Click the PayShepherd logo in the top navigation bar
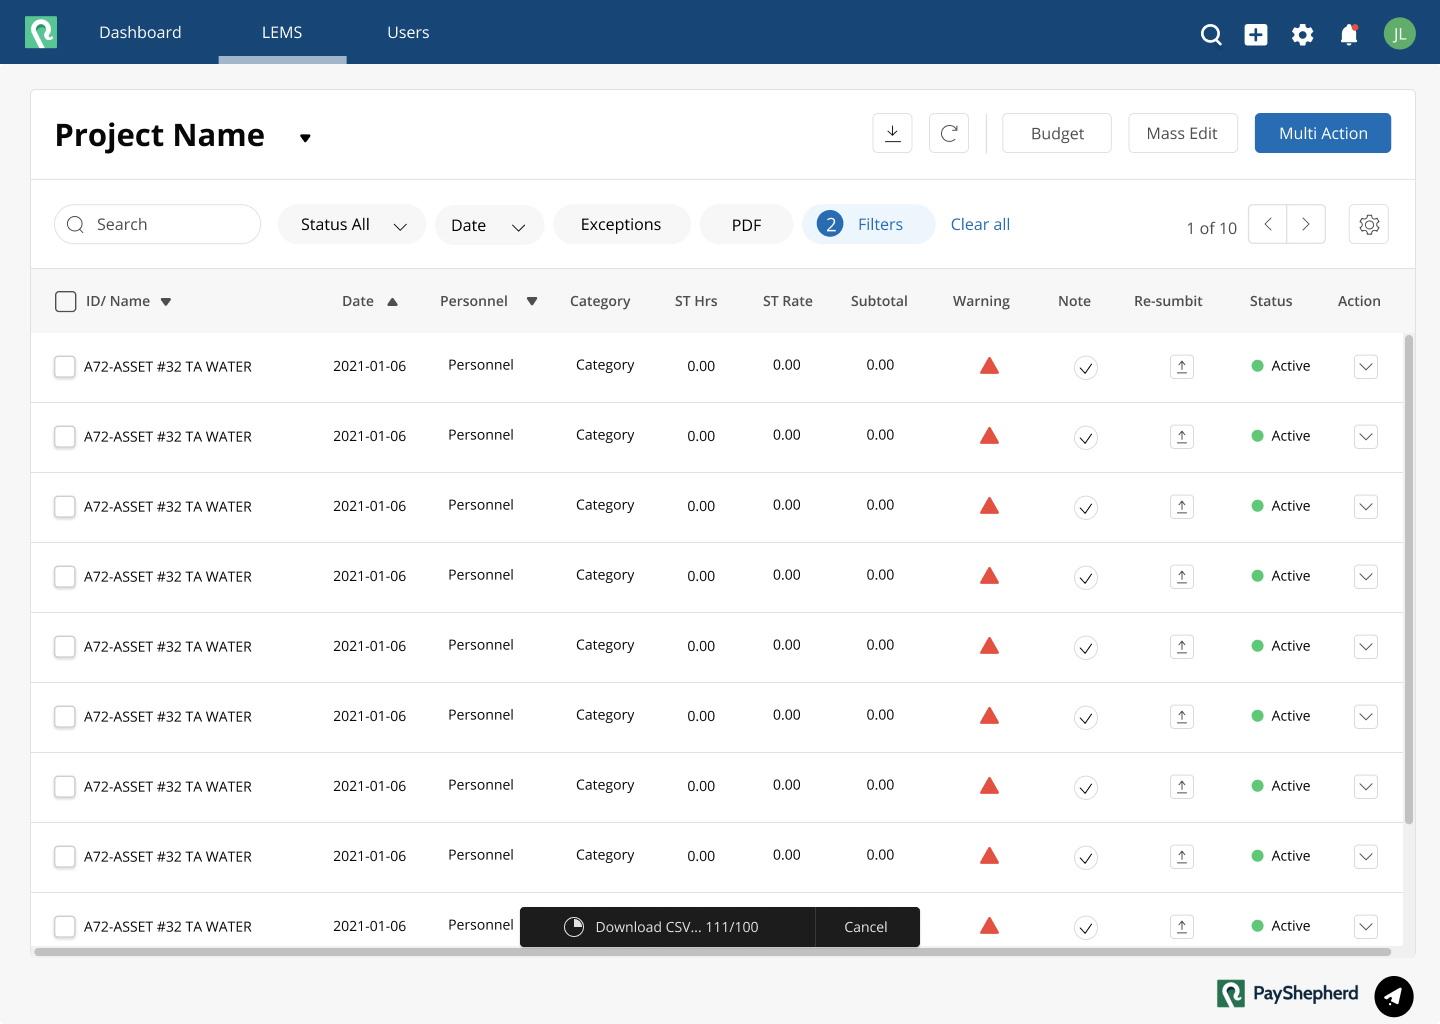This screenshot has height=1024, width=1440. click(41, 32)
